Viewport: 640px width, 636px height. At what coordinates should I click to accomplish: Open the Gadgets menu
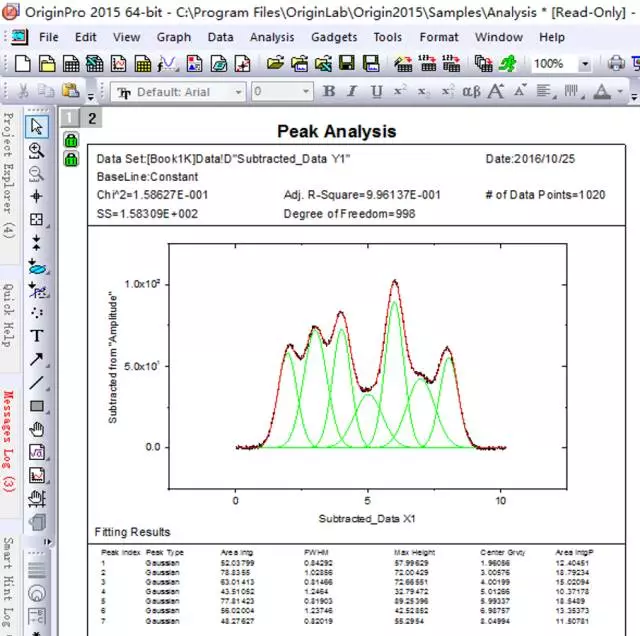point(334,37)
